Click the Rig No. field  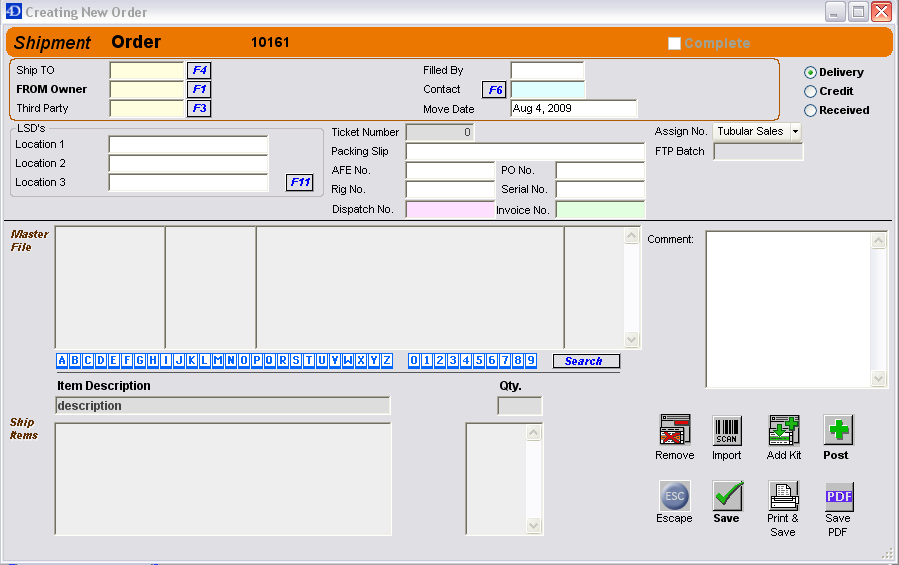click(450, 189)
